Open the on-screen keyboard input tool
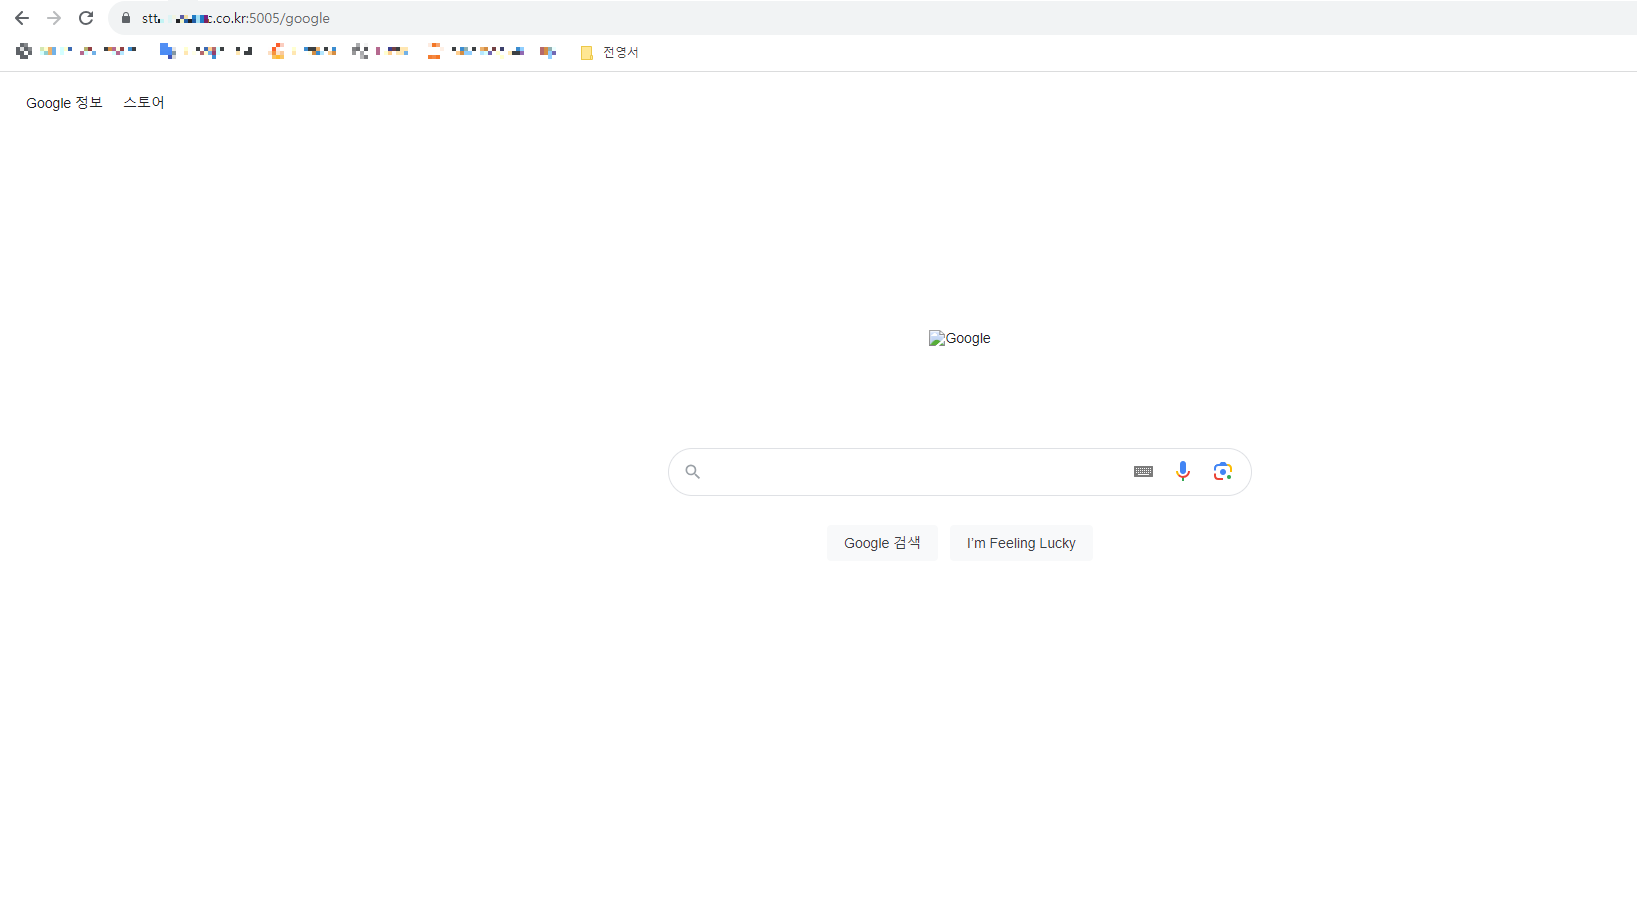This screenshot has height=903, width=1637. pyautogui.click(x=1143, y=472)
